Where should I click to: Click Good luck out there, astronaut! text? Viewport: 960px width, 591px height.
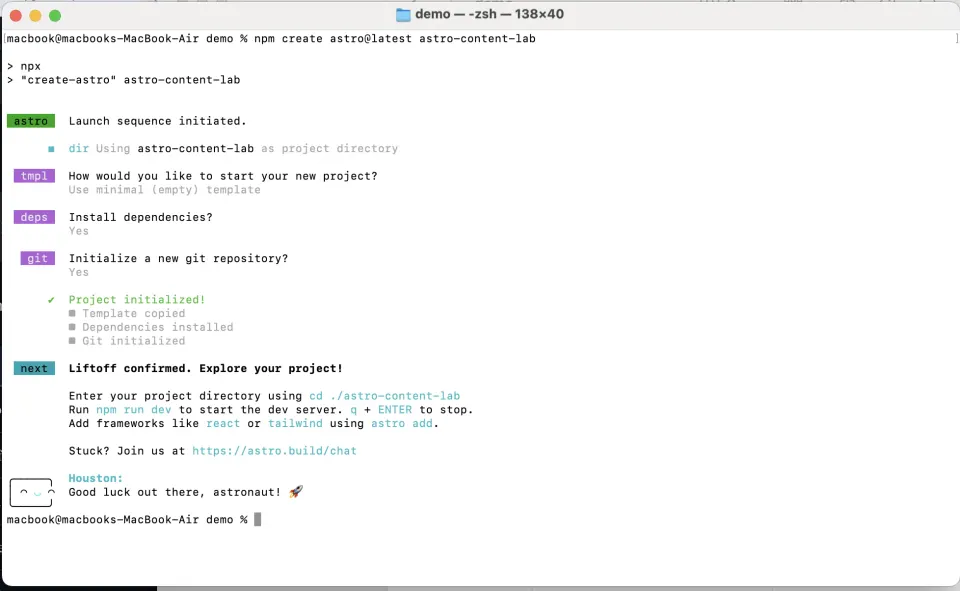pyautogui.click(x=174, y=492)
